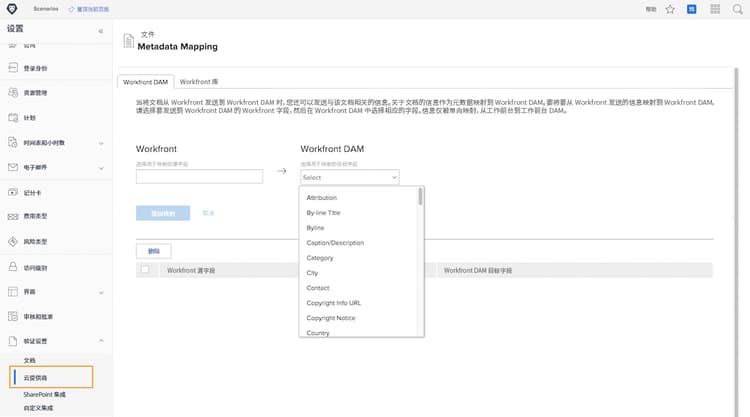Choose Copyright Info URL from the dropdown list
The width and height of the screenshot is (750, 417).
point(333,303)
